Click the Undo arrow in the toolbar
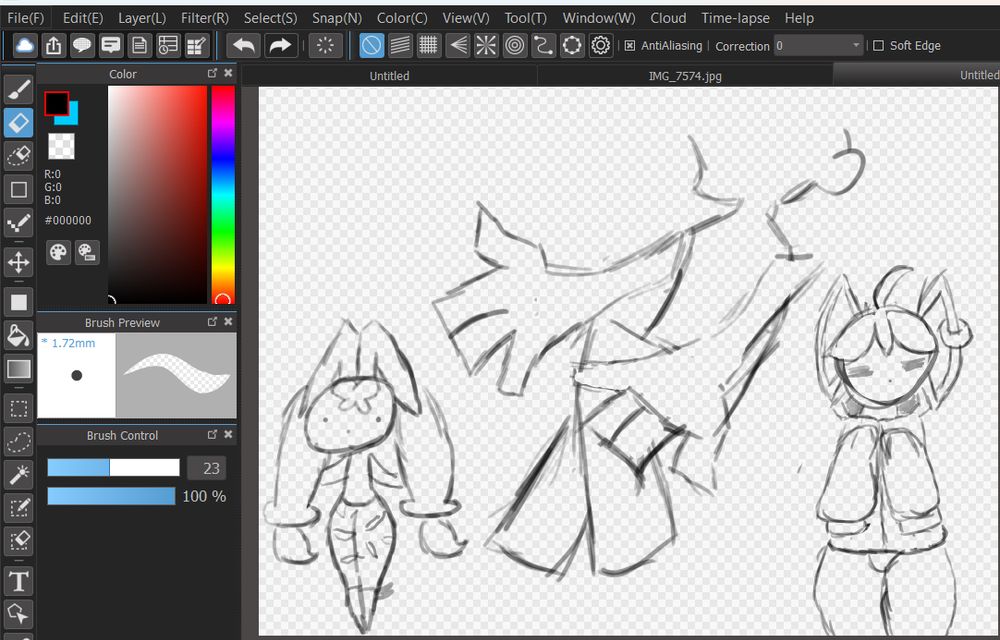This screenshot has width=1000, height=640. pos(243,45)
